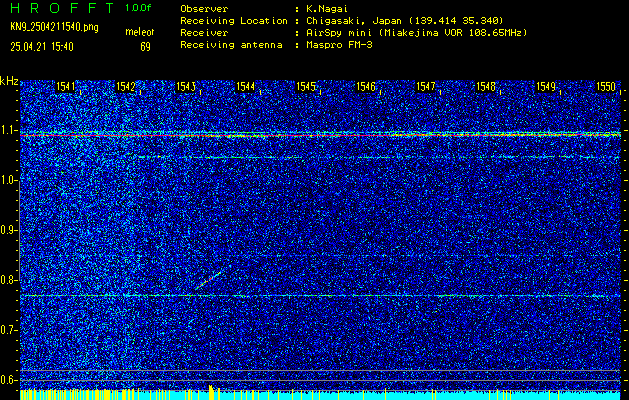Viewport: 629px width, 400px height.
Task: Click the 1542 time marker
Action: [126, 87]
